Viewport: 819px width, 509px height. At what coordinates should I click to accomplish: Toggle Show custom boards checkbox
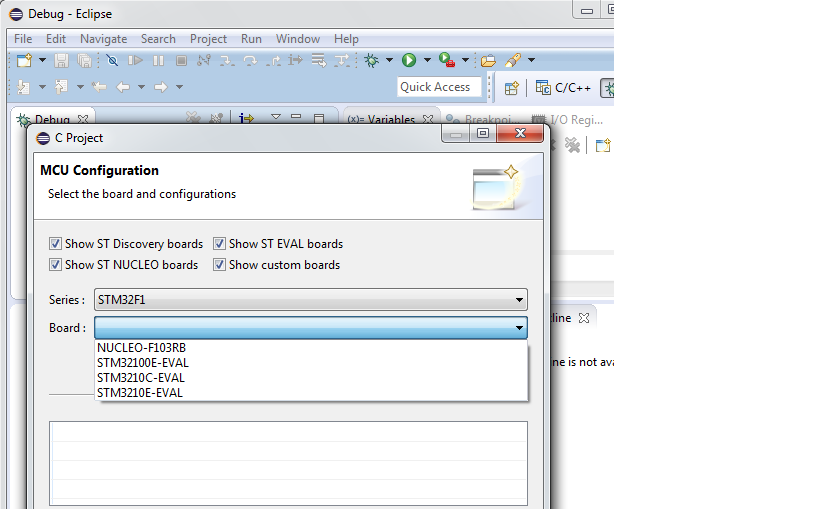pos(219,265)
